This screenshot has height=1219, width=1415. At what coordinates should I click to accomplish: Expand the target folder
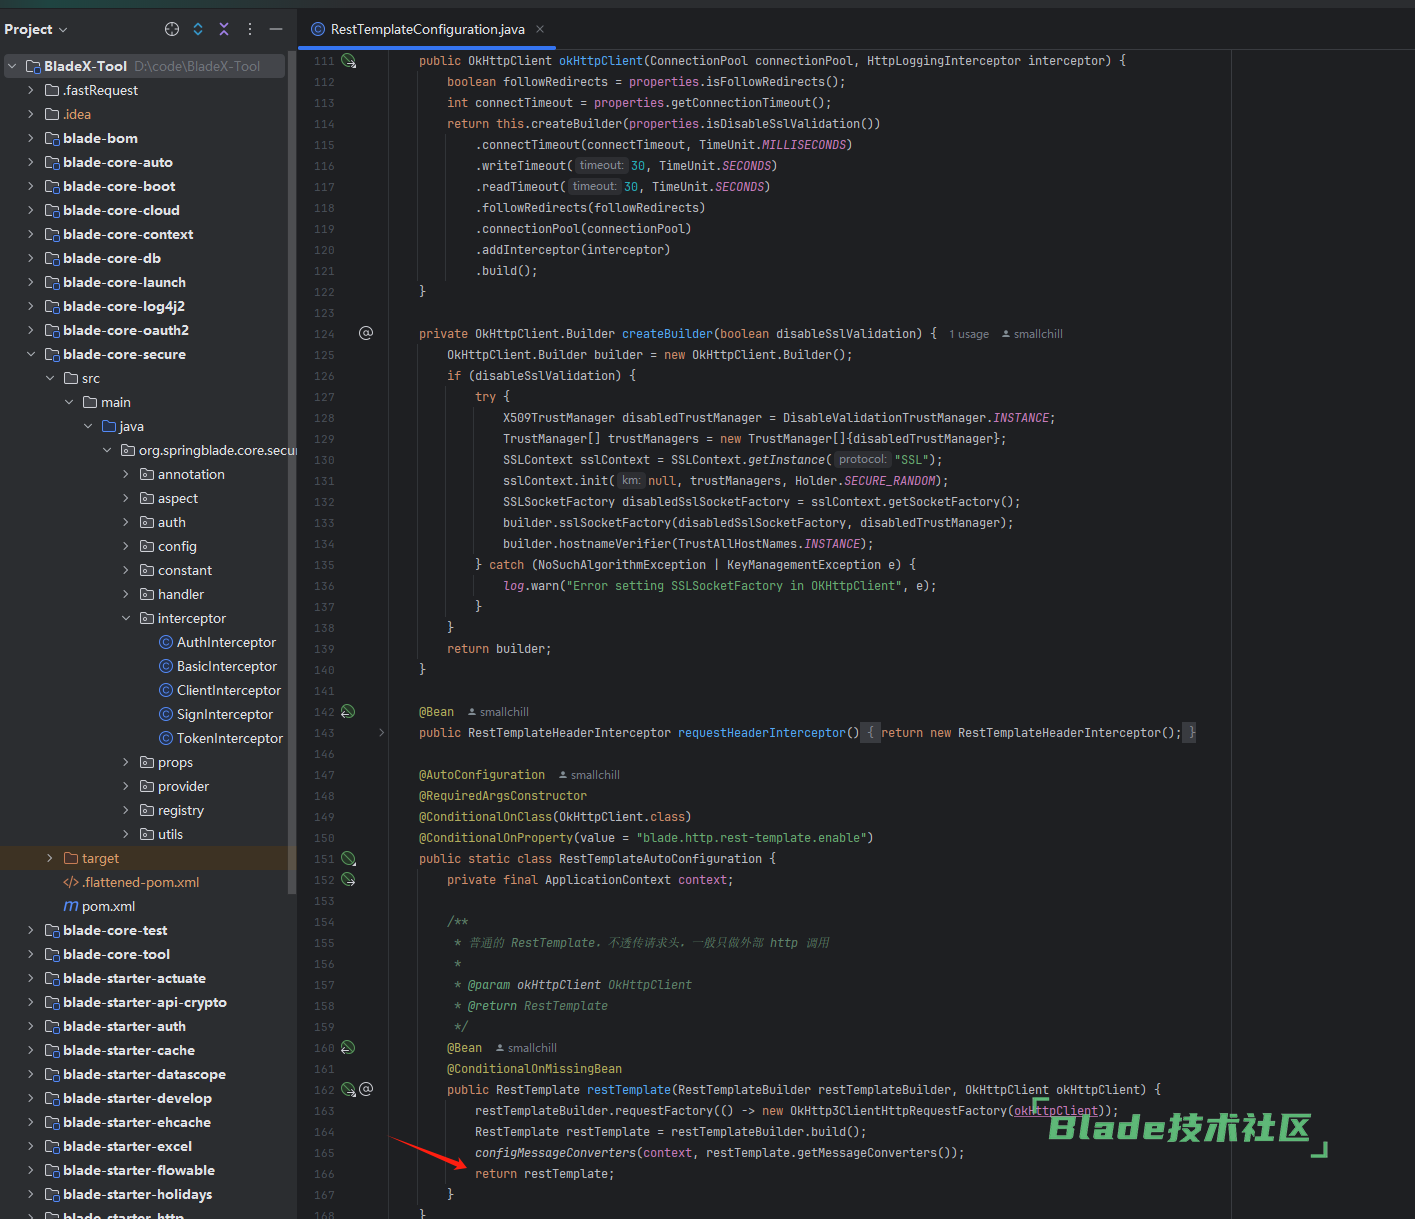click(x=50, y=858)
